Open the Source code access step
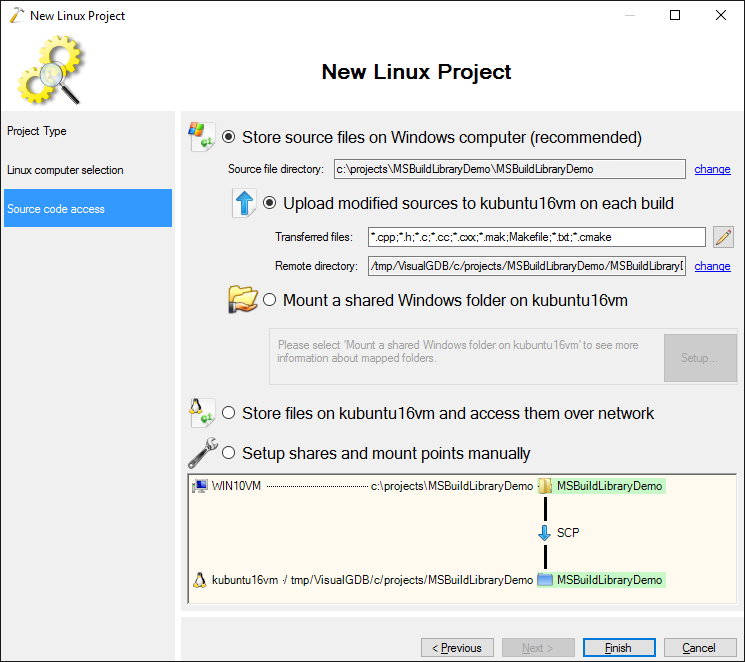This screenshot has width=745, height=662. 88,208
